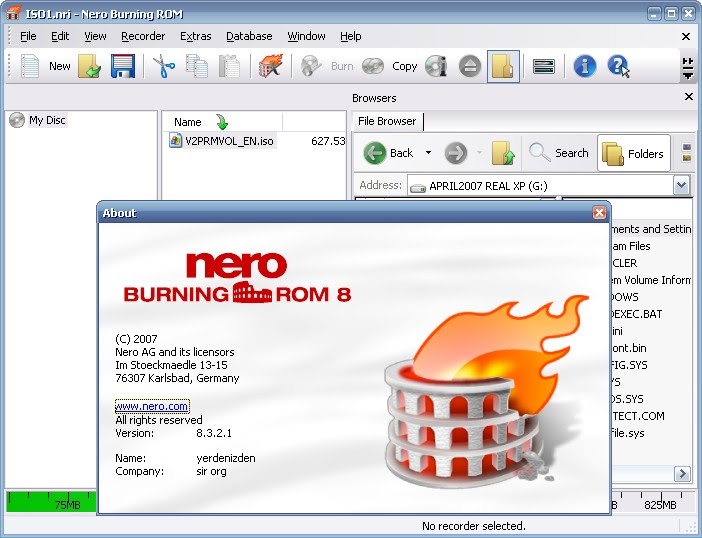Open the Edit menu
Viewport: 702px width, 538px height.
tap(60, 36)
